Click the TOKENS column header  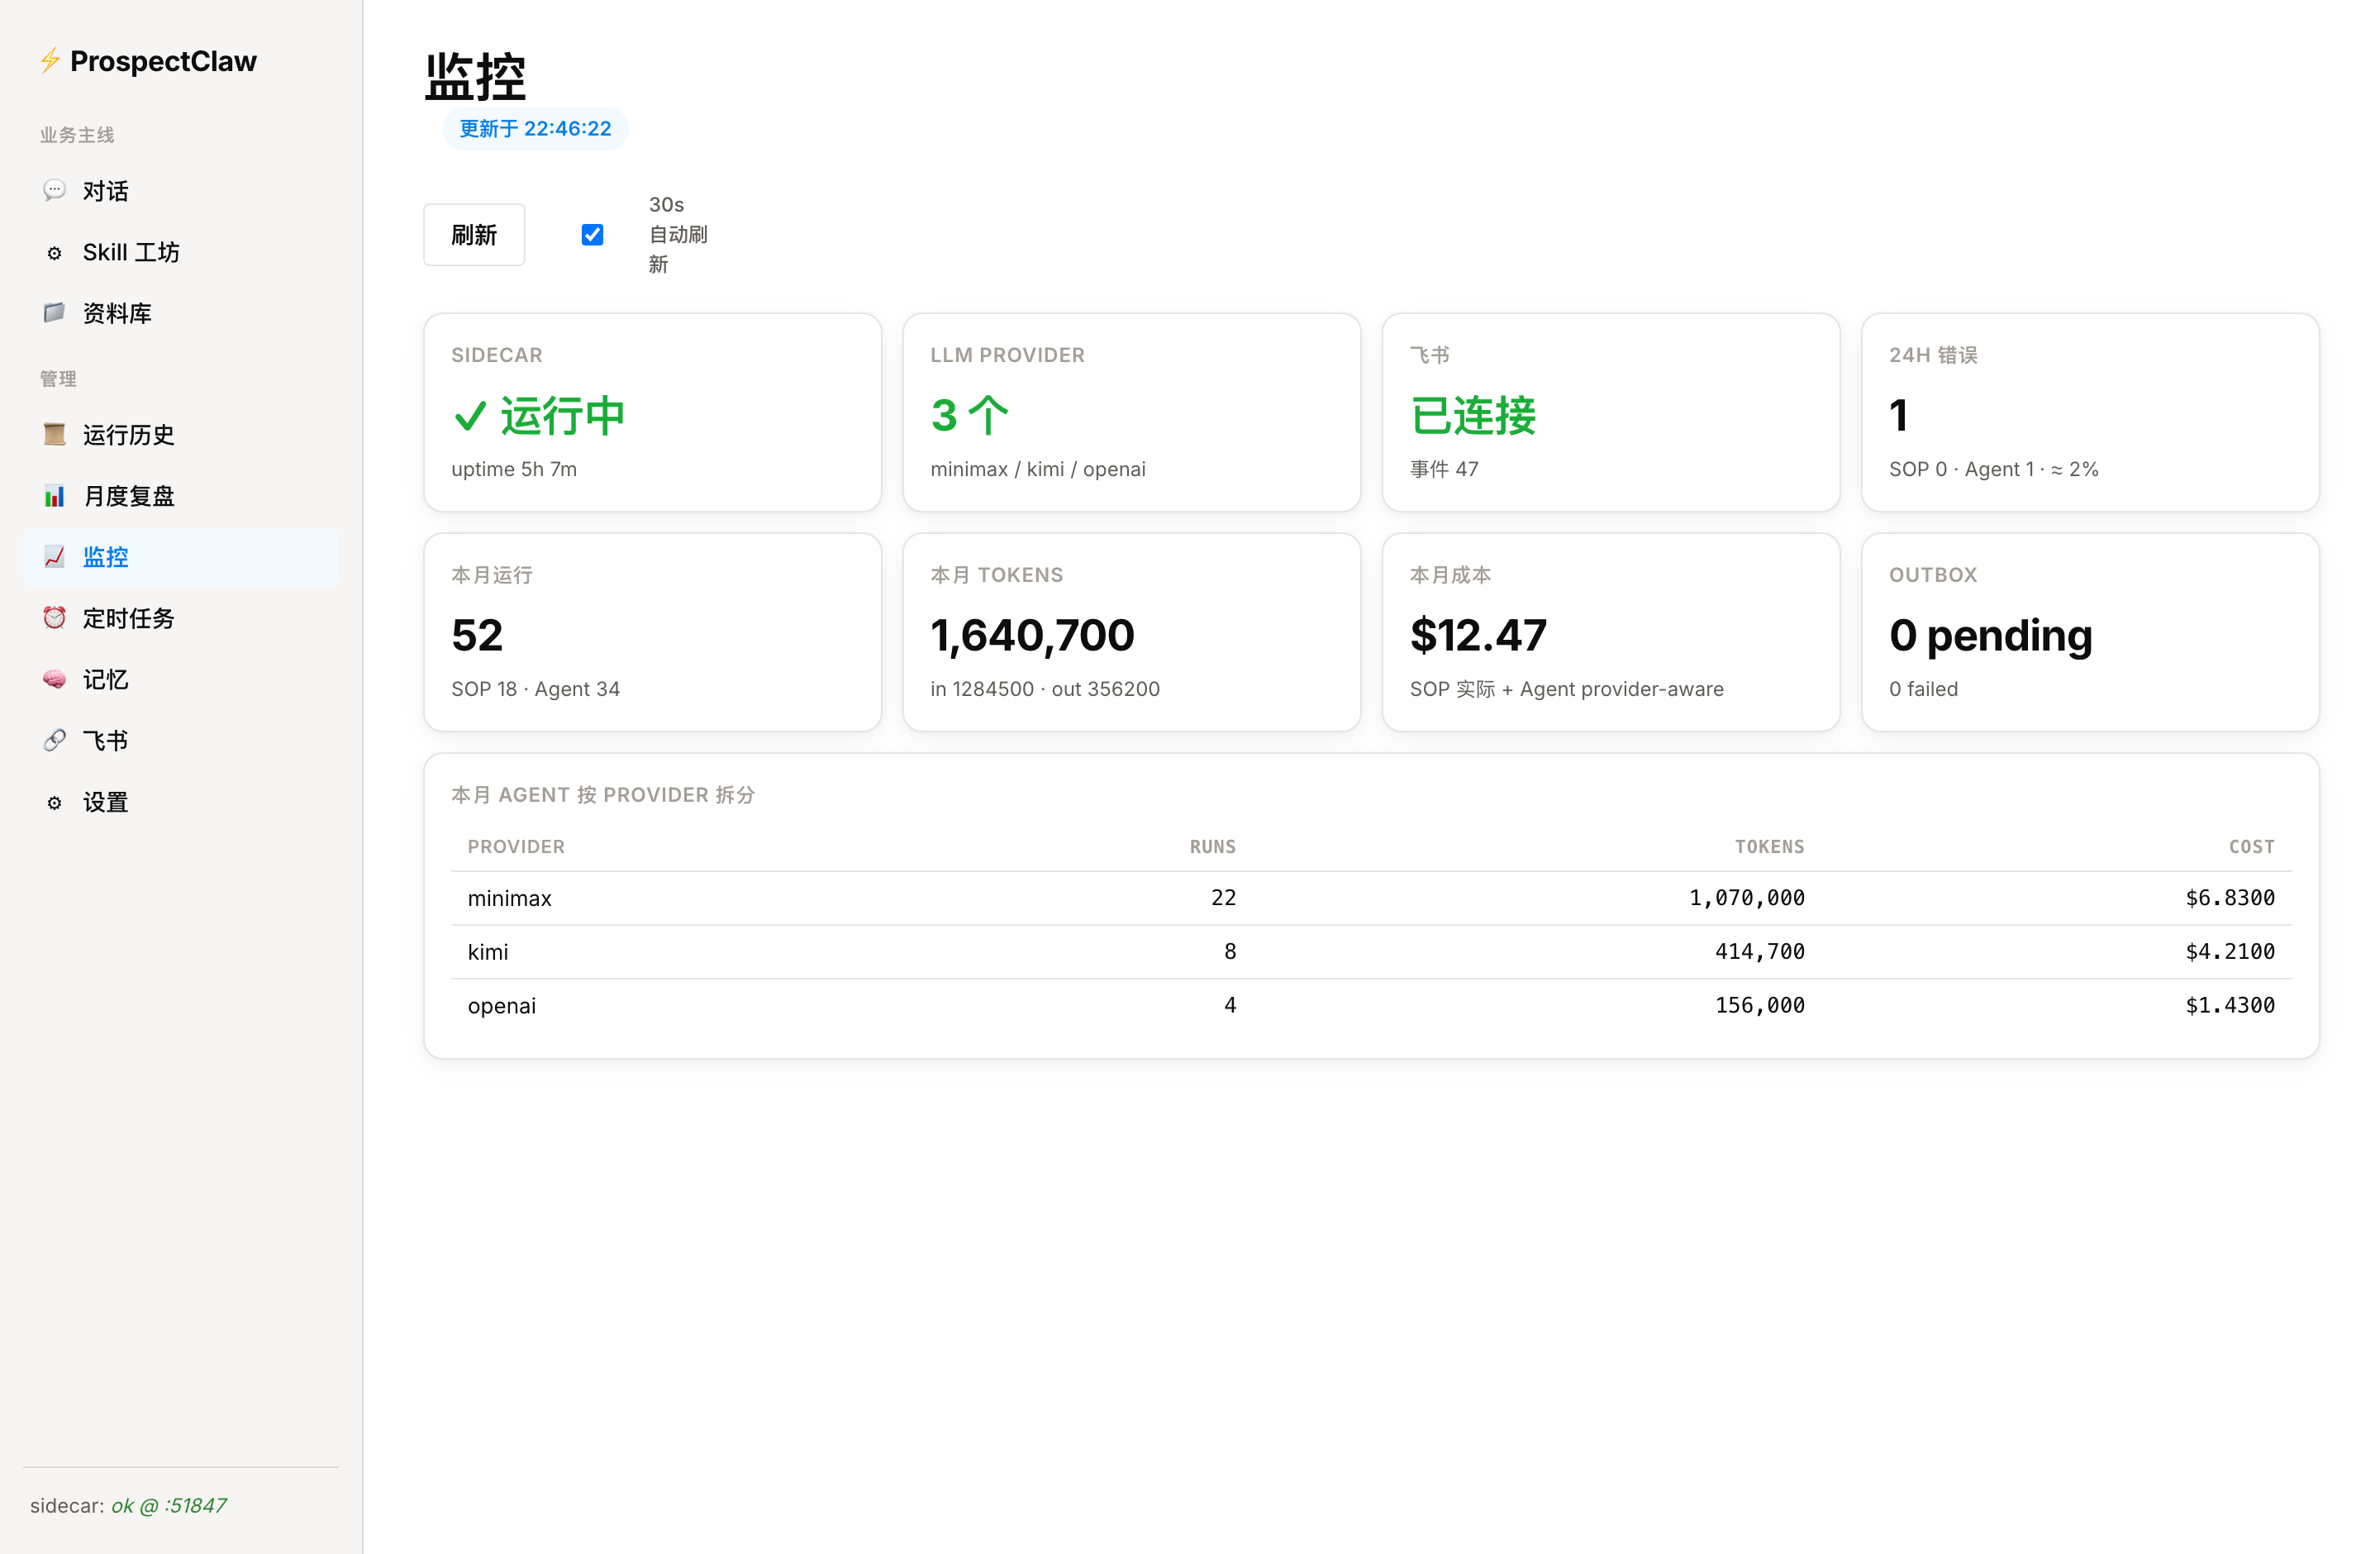1769,846
